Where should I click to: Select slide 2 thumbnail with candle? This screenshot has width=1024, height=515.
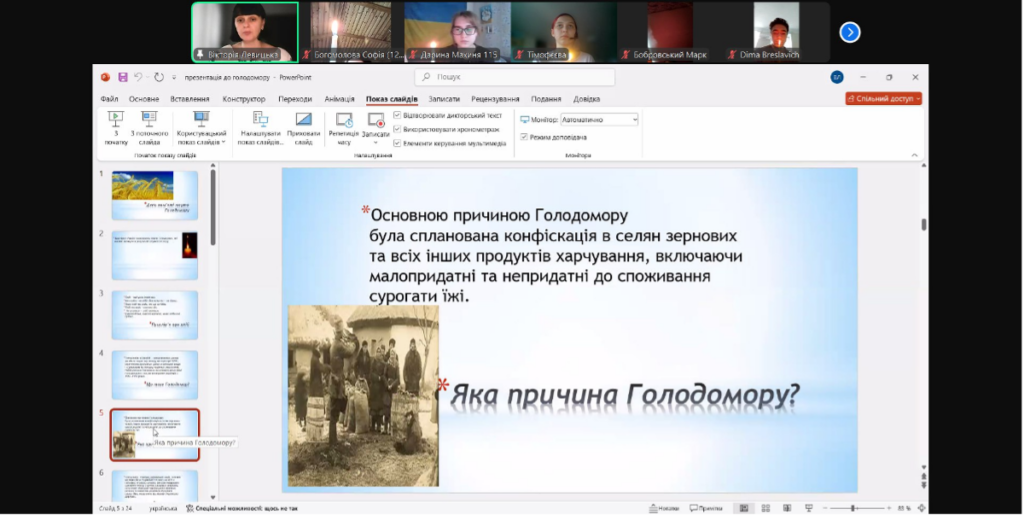coord(155,255)
